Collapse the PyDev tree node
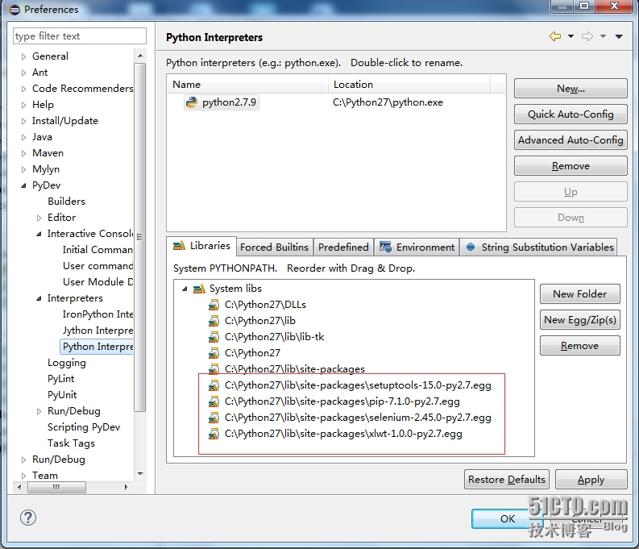 click(24, 186)
